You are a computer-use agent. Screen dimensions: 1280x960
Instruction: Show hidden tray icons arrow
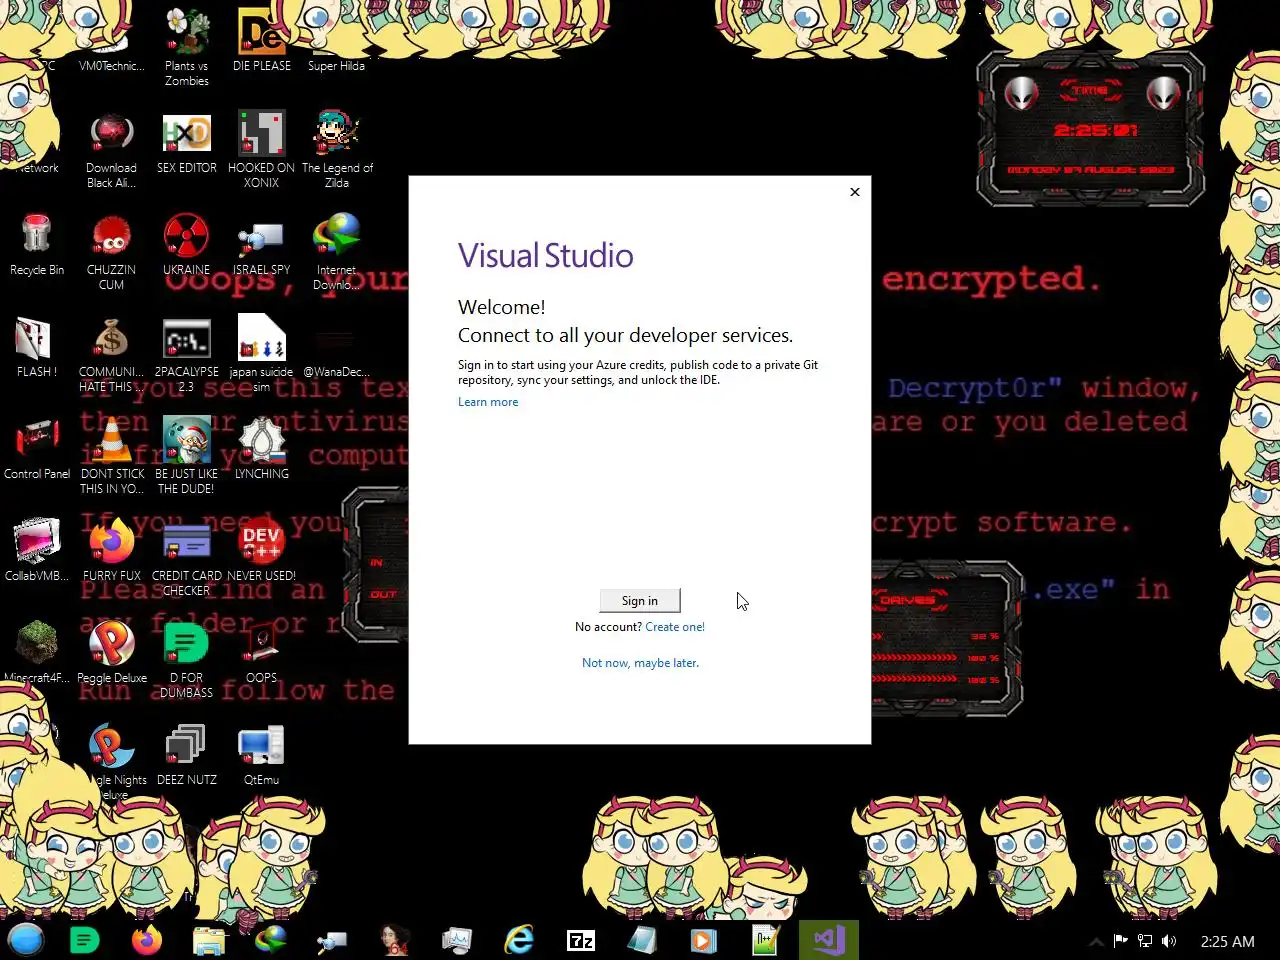point(1096,941)
